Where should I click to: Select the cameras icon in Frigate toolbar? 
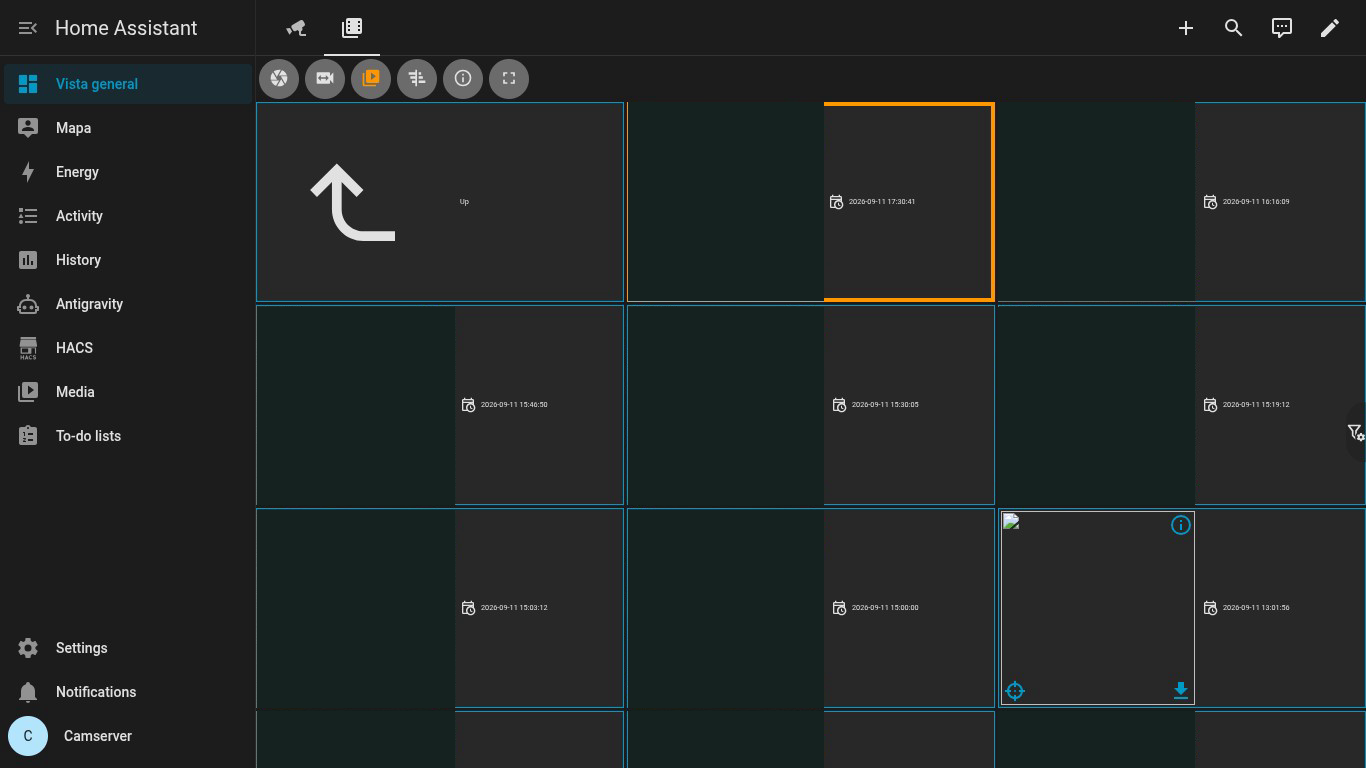click(325, 78)
